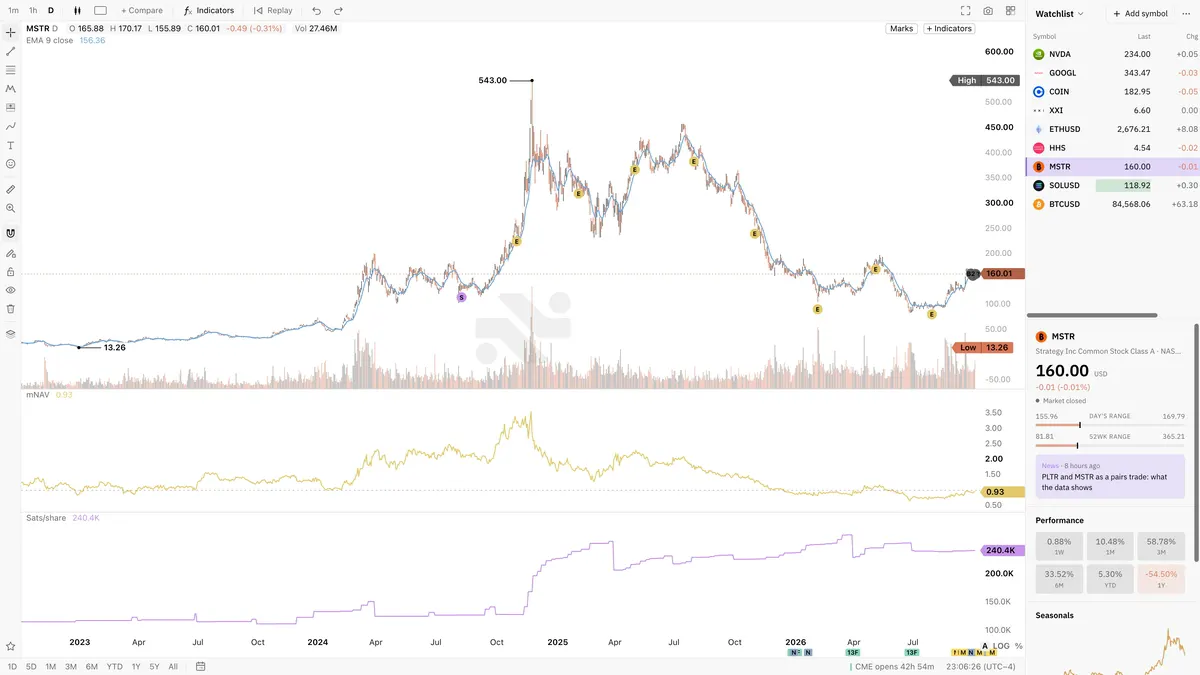This screenshot has height=675, width=1200.
Task: Select the crosshair cursor tool
Action: coord(10,33)
